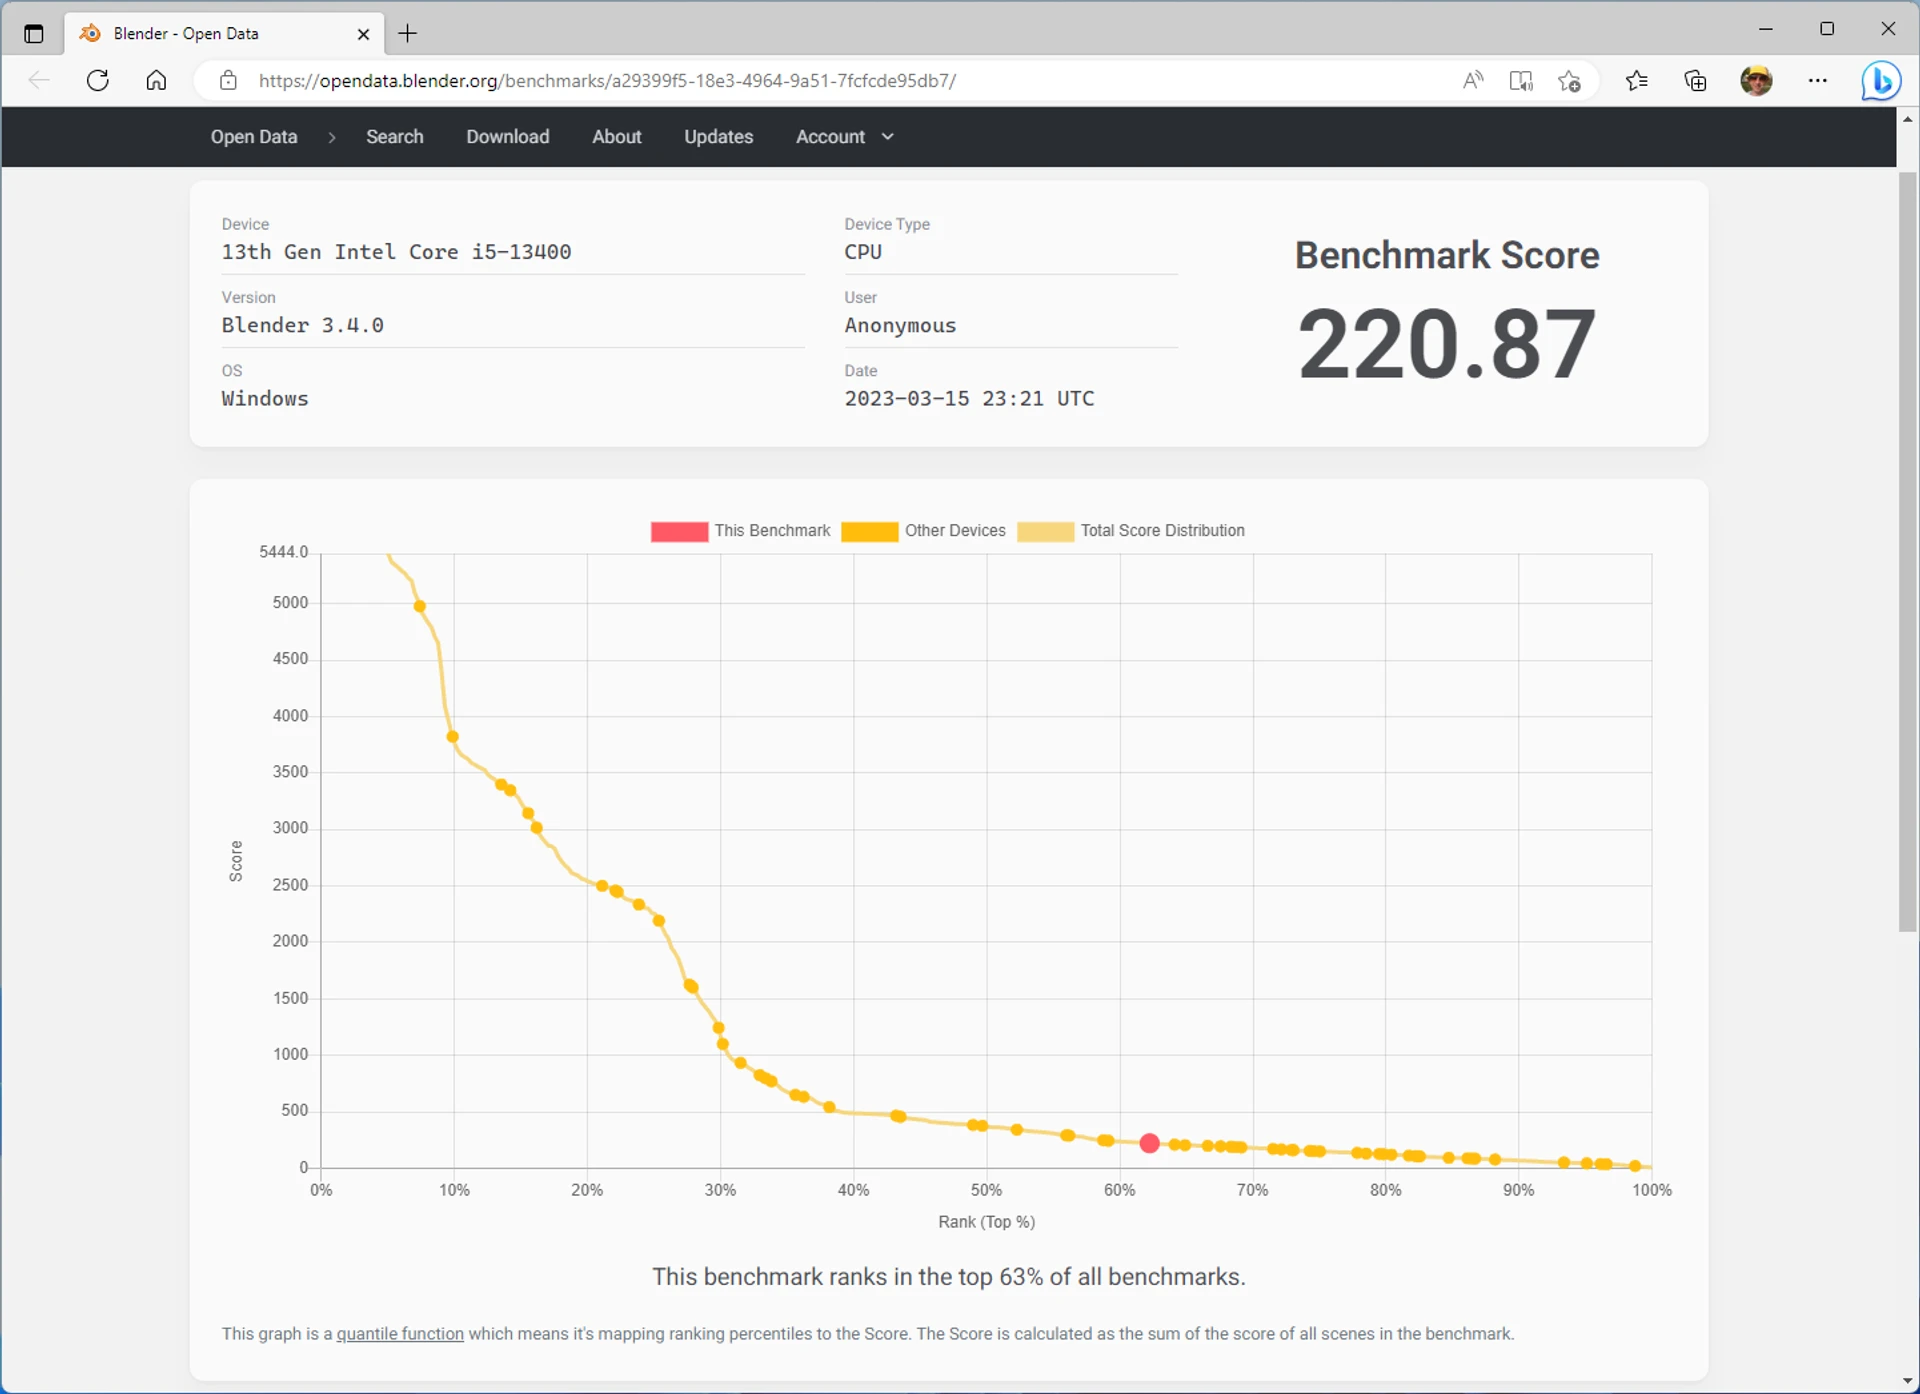Screen dimensions: 1920x1394
Task: Click version text Blender 3.4.0
Action: click(x=303, y=325)
